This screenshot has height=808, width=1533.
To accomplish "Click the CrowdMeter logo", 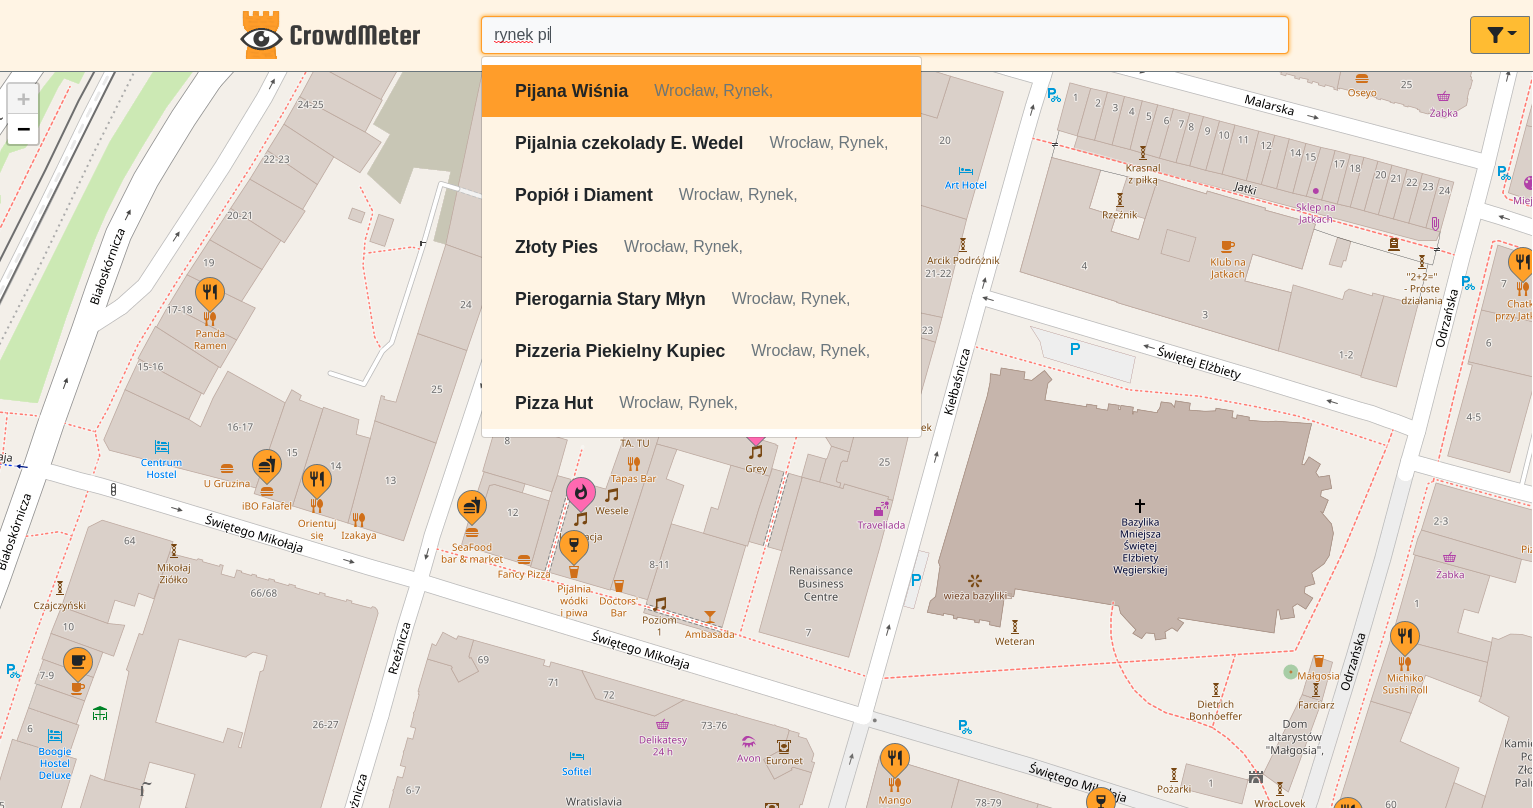I will (x=331, y=35).
